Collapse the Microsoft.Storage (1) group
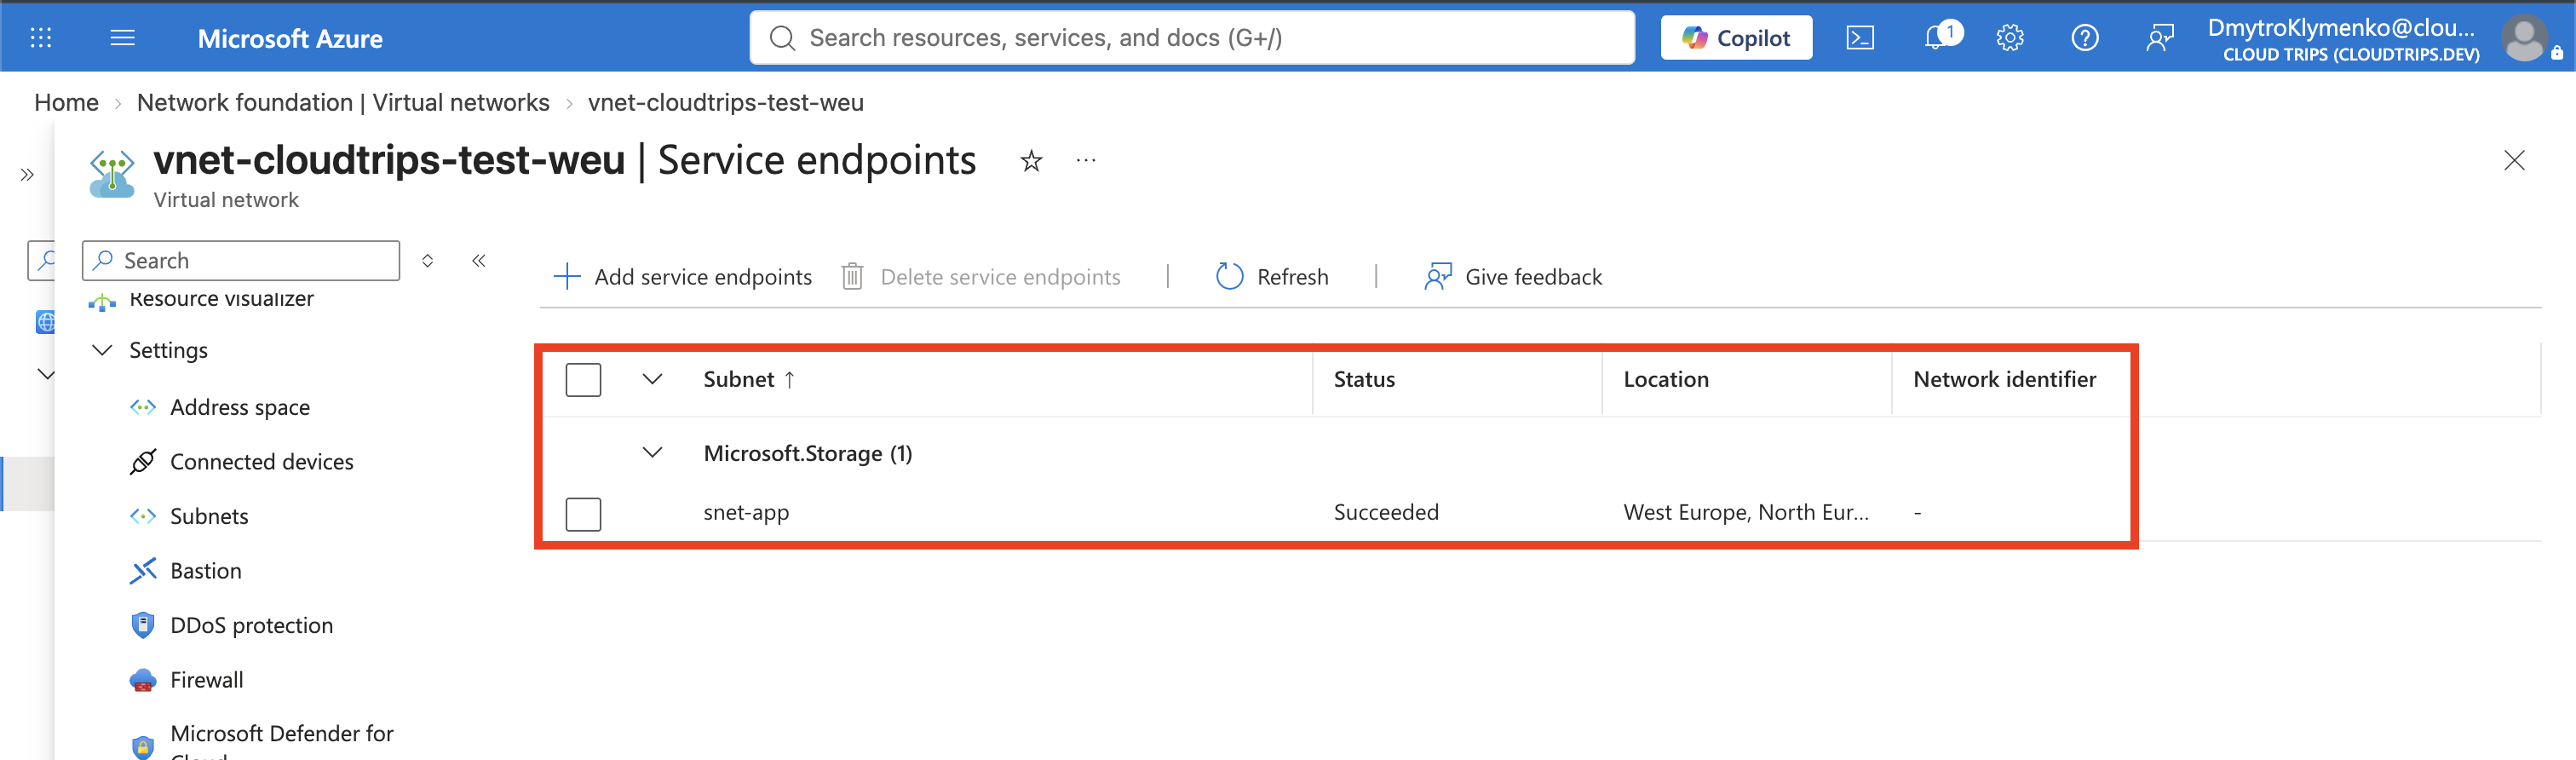This screenshot has height=760, width=2576. (x=652, y=453)
